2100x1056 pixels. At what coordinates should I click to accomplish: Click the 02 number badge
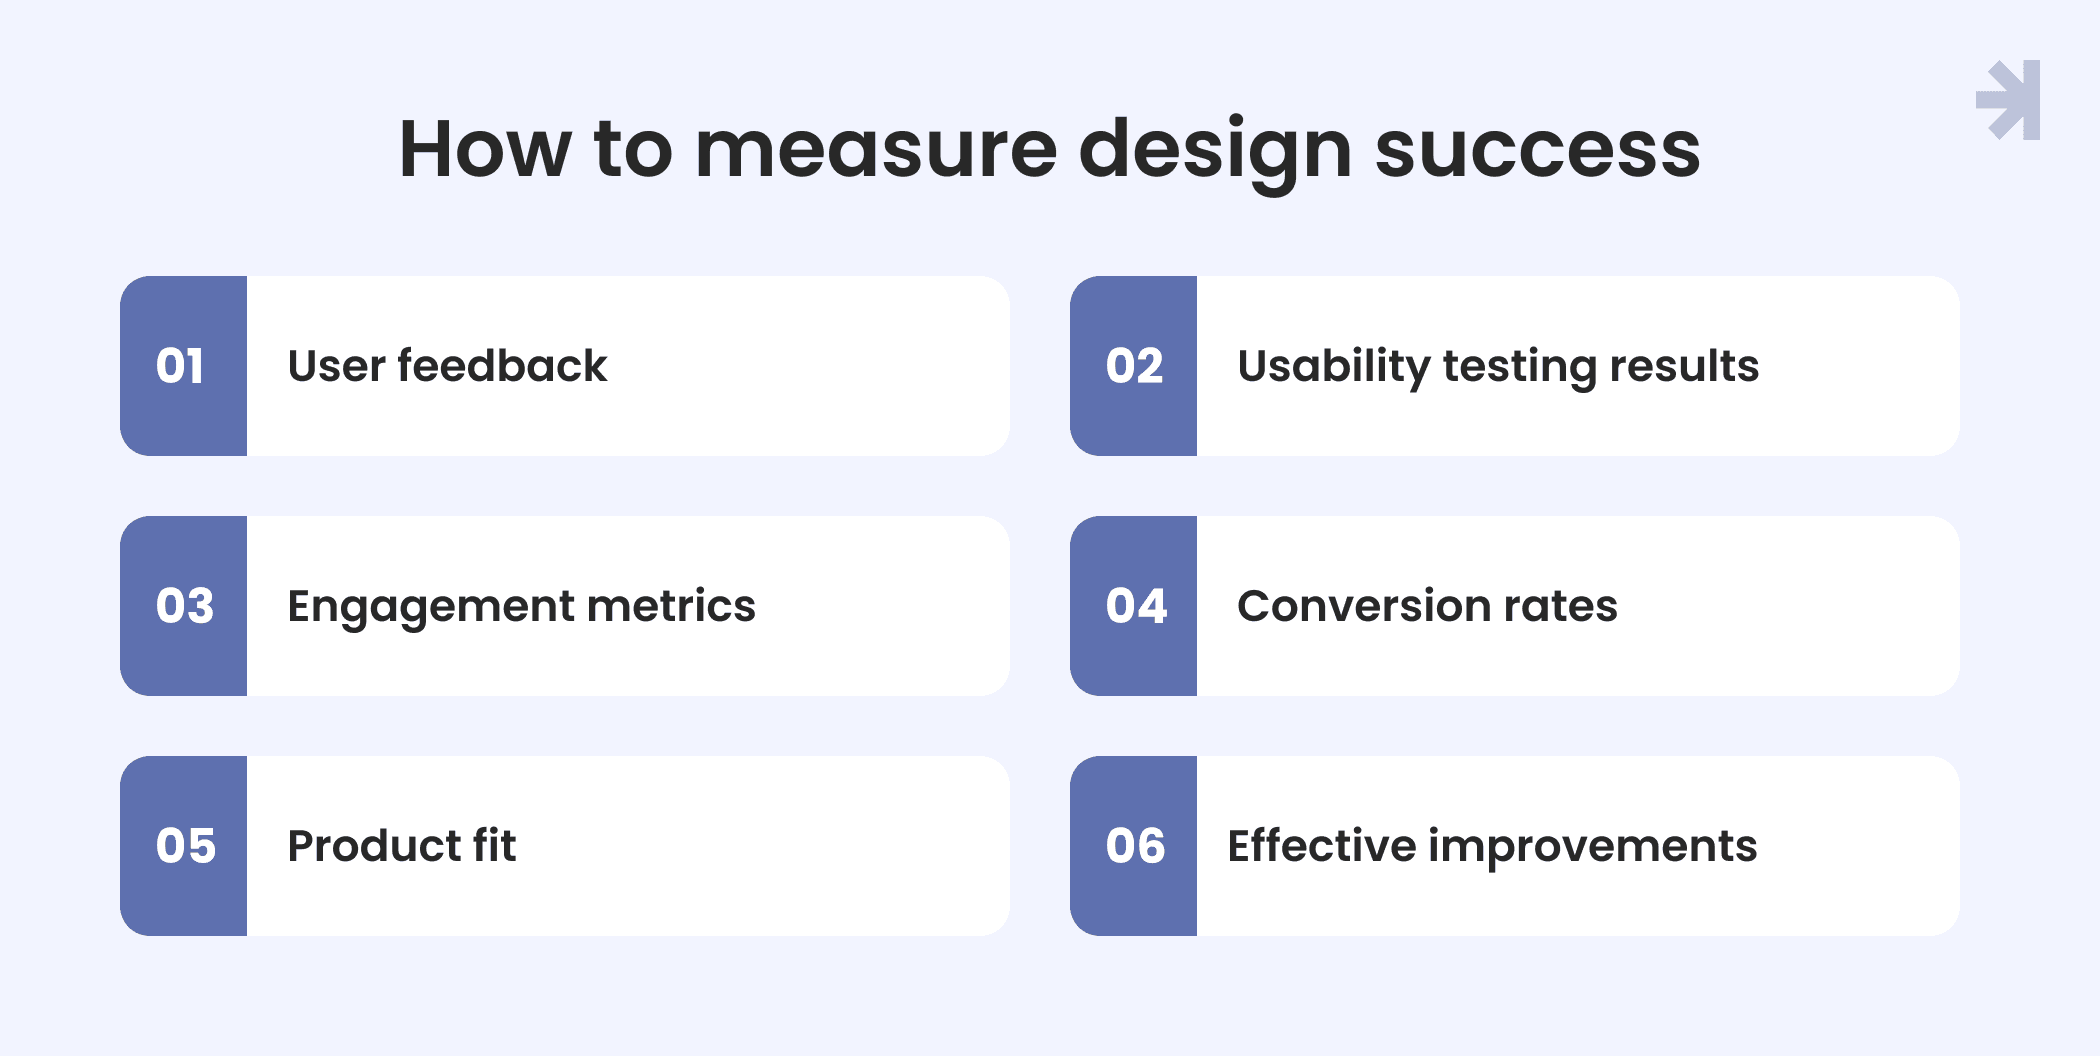(x=1133, y=366)
